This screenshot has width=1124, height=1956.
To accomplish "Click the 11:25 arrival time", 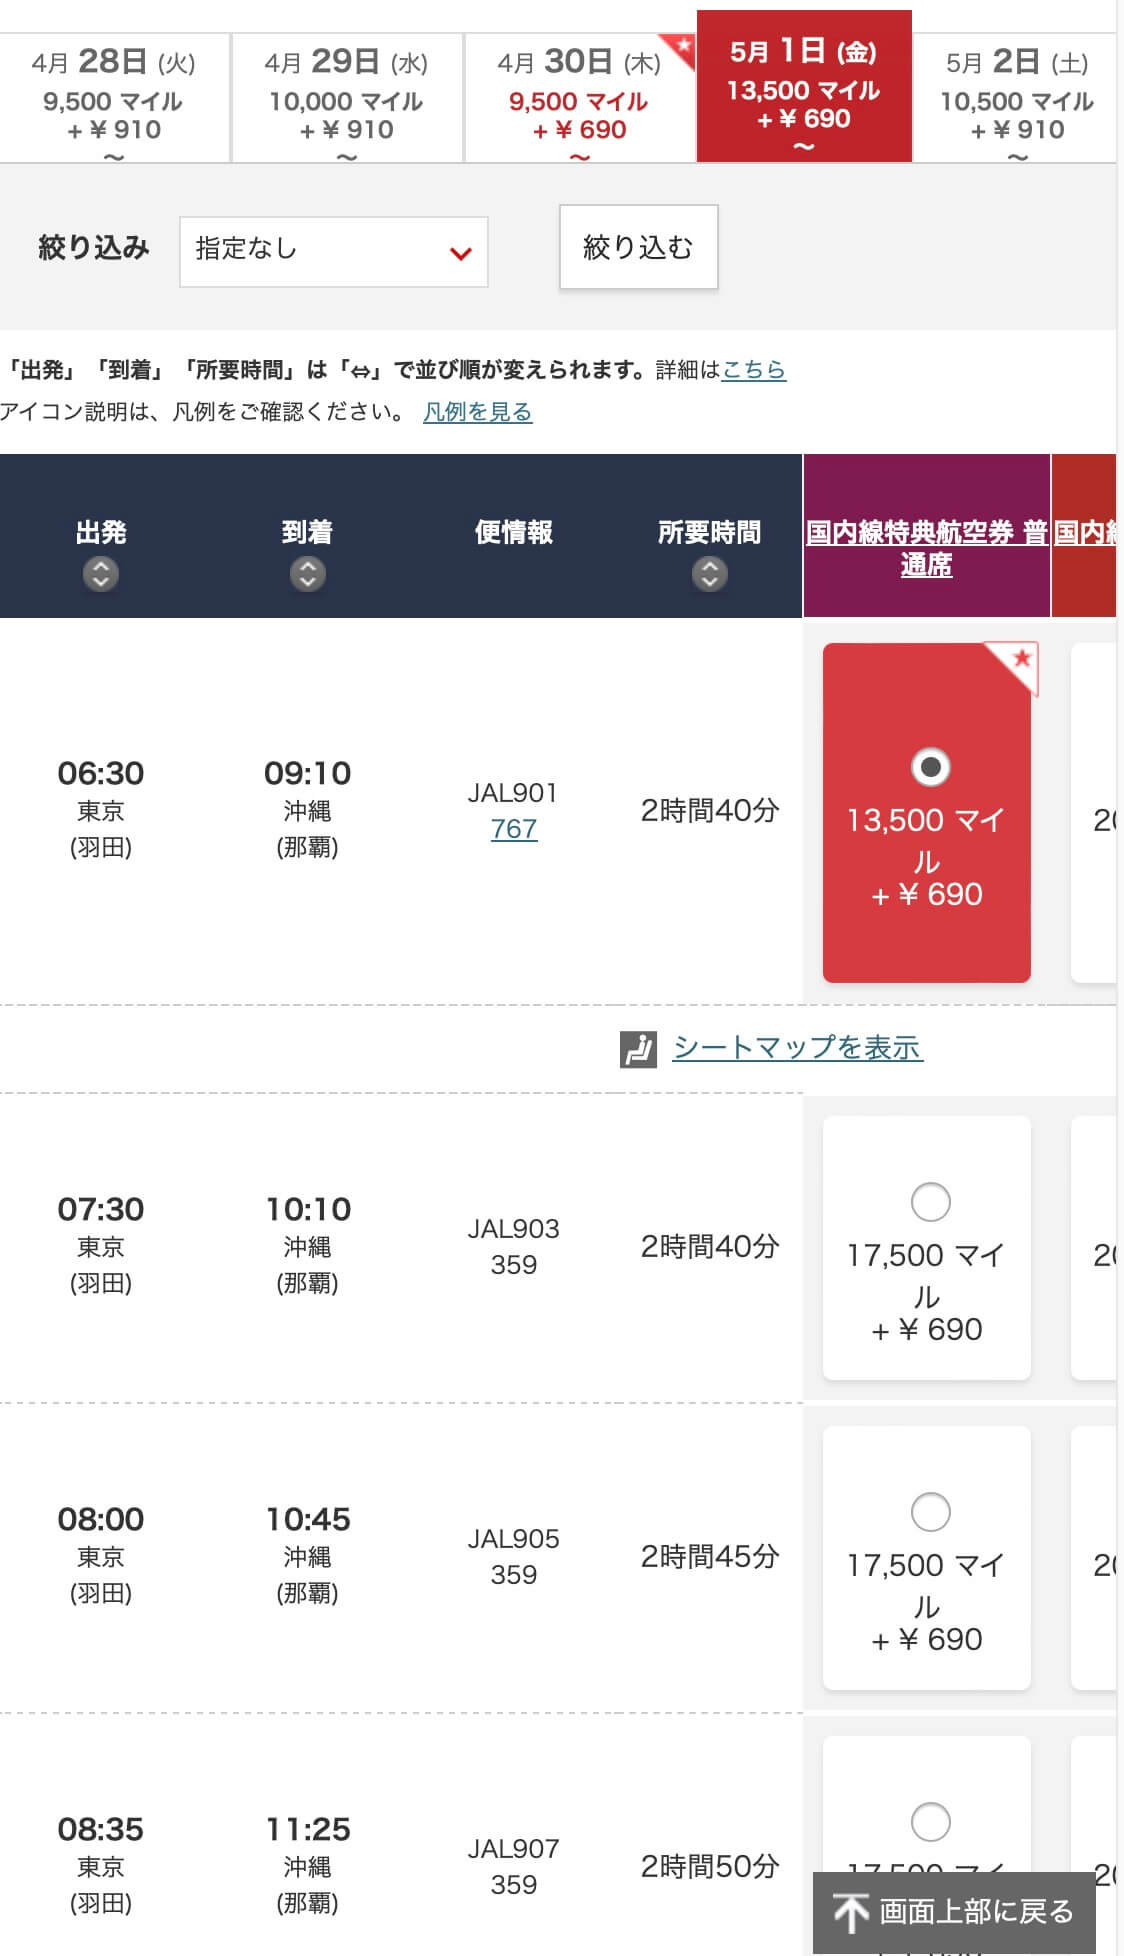I will tap(308, 1829).
